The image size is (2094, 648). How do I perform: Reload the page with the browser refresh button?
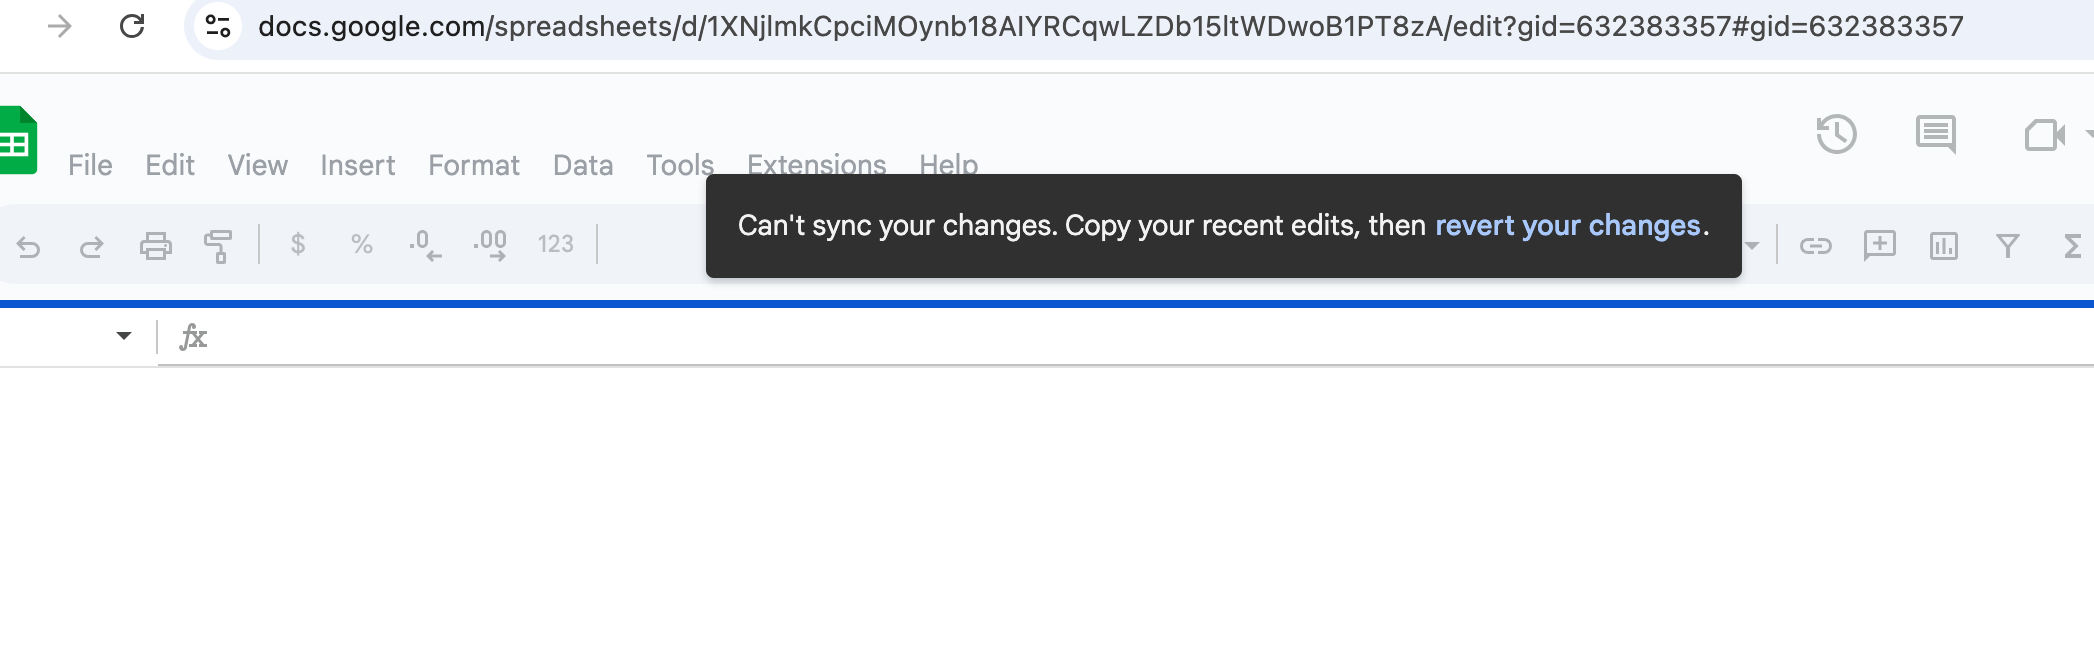[132, 26]
